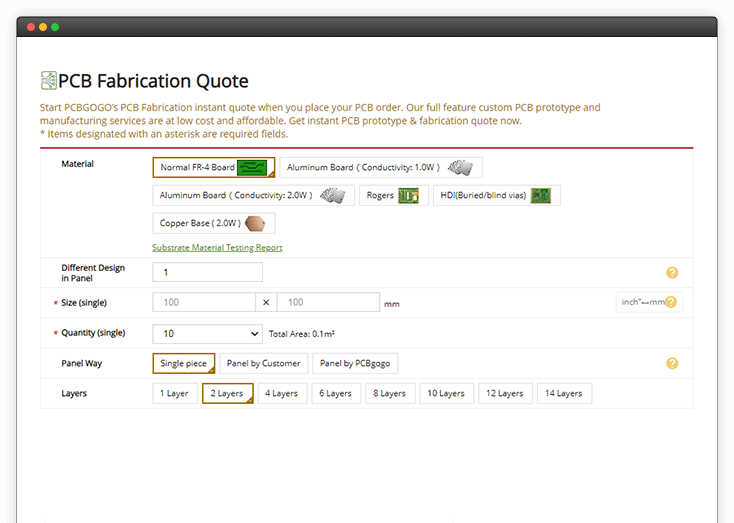
Task: Select the 4 Layers option
Action: point(282,393)
